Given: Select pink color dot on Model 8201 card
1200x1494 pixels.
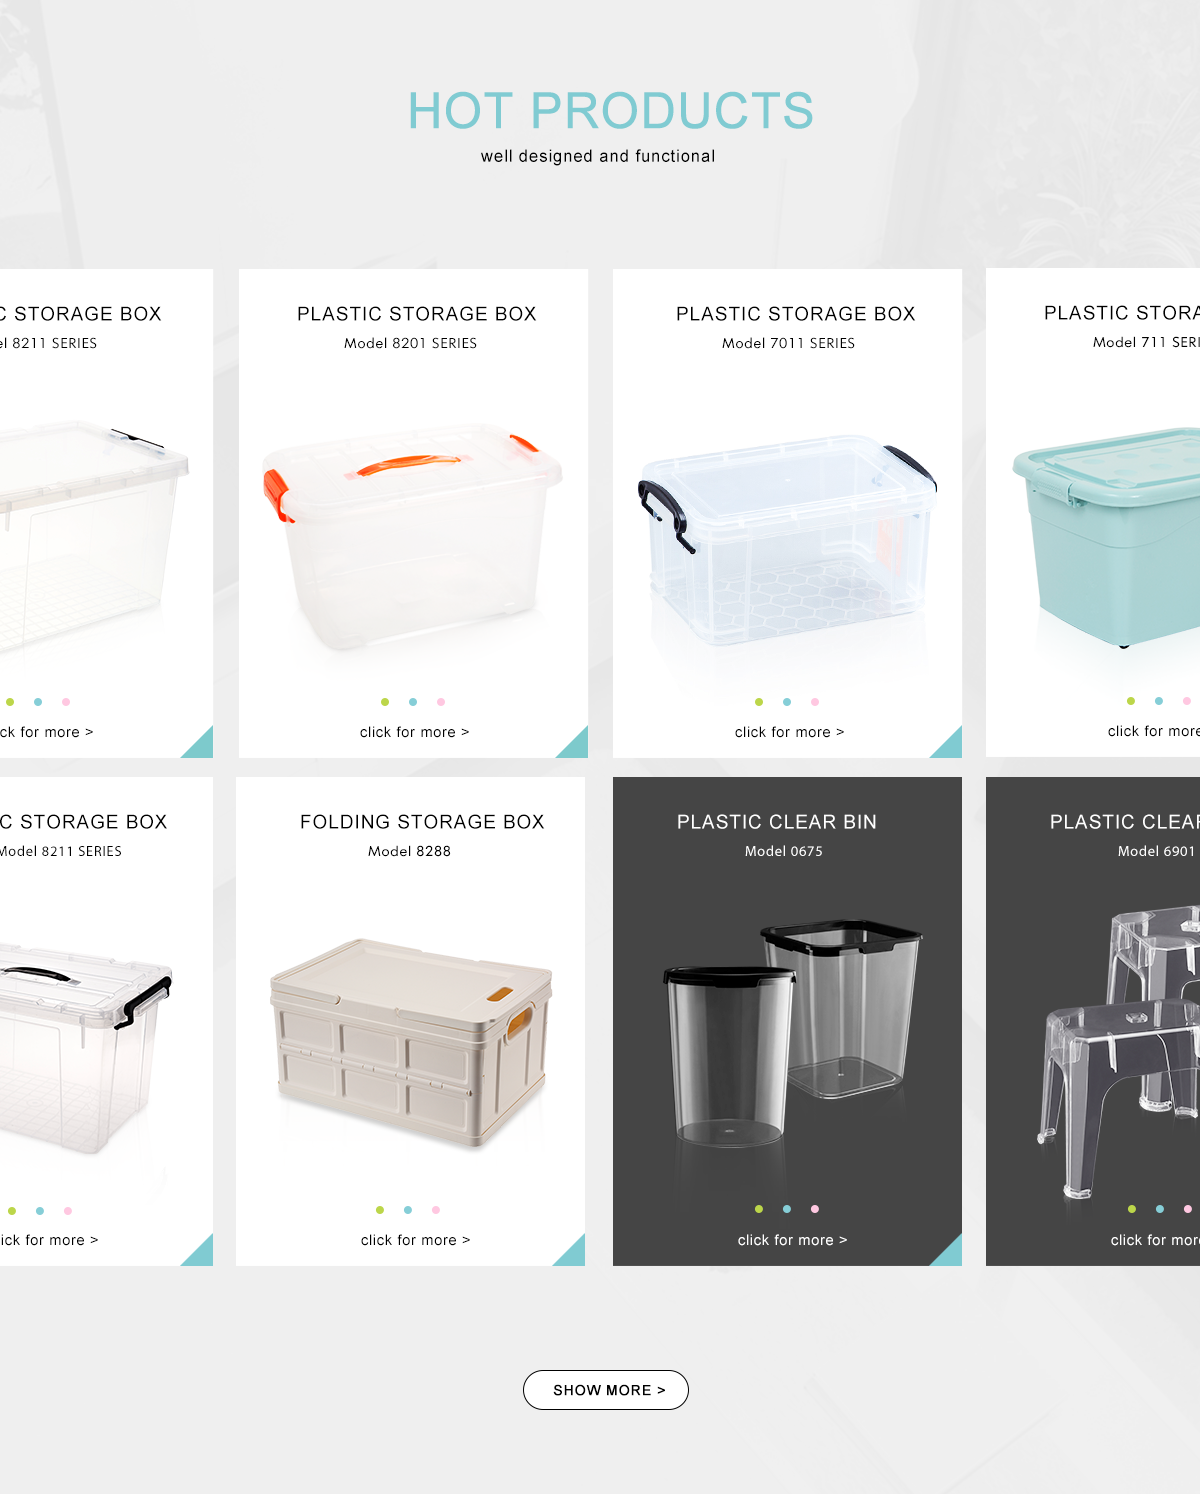Looking at the screenshot, I should [x=441, y=702].
